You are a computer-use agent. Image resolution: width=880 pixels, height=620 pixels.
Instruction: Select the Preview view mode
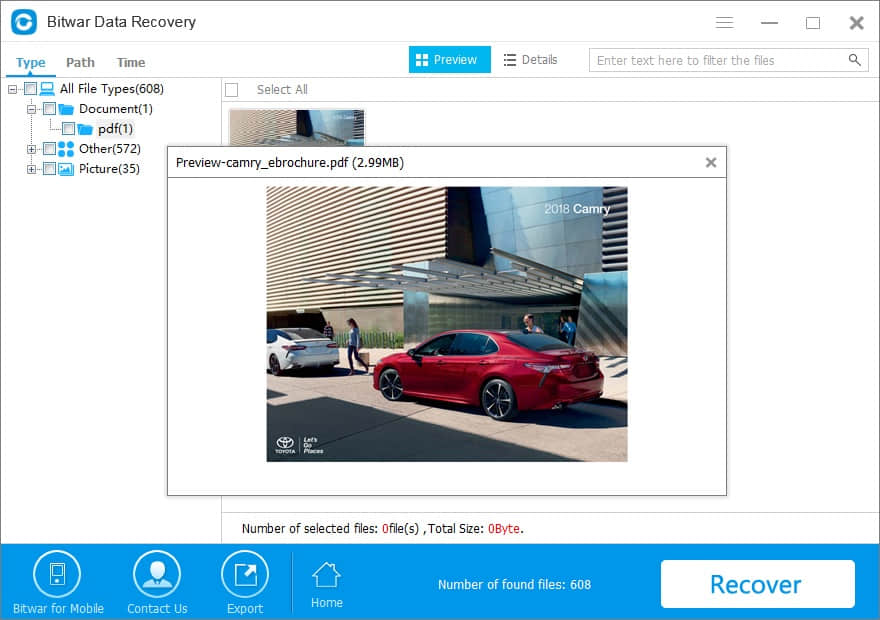coord(450,59)
